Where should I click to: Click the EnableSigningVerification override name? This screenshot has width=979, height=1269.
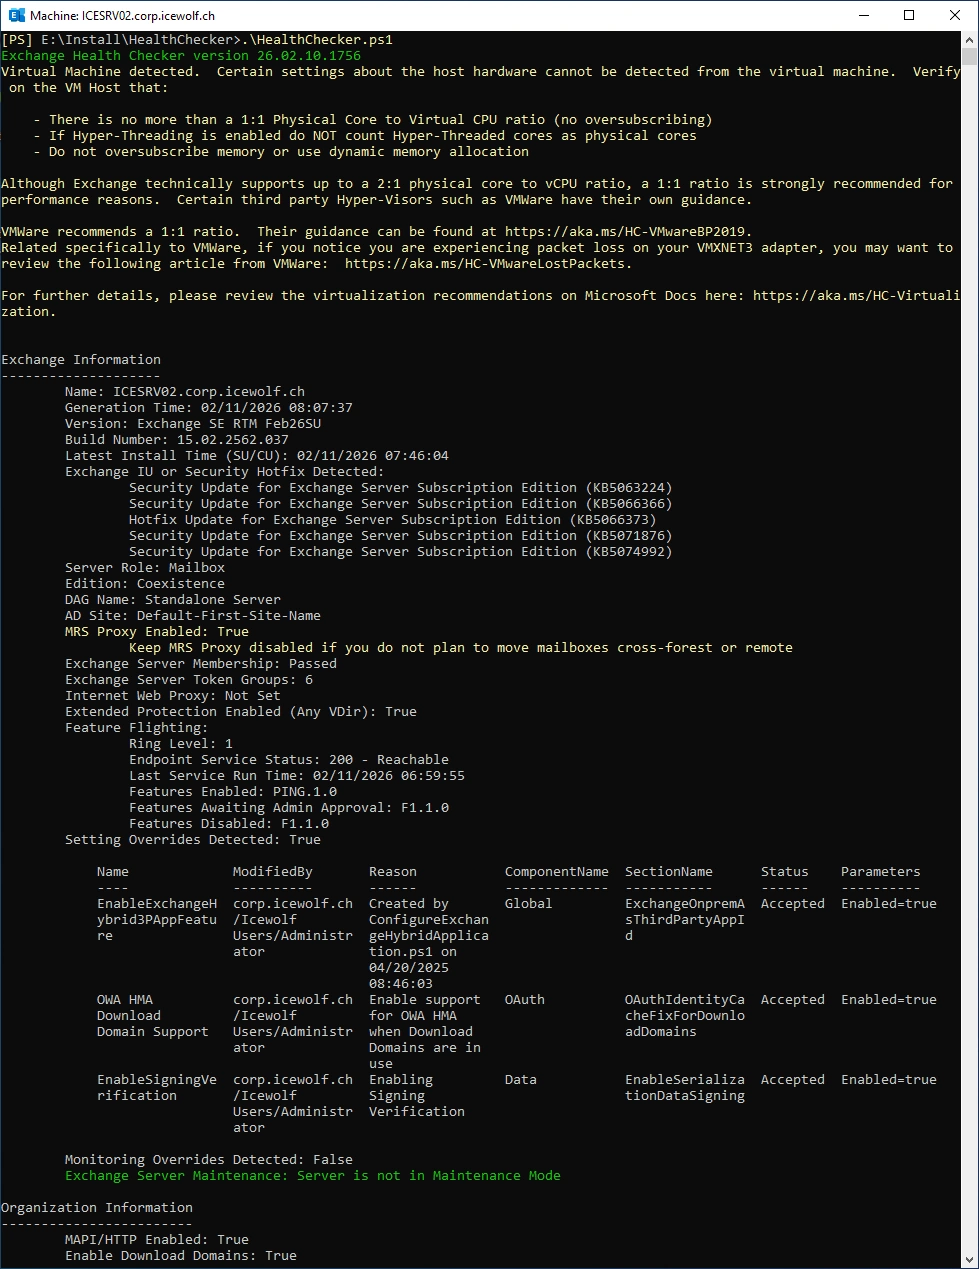156,1088
